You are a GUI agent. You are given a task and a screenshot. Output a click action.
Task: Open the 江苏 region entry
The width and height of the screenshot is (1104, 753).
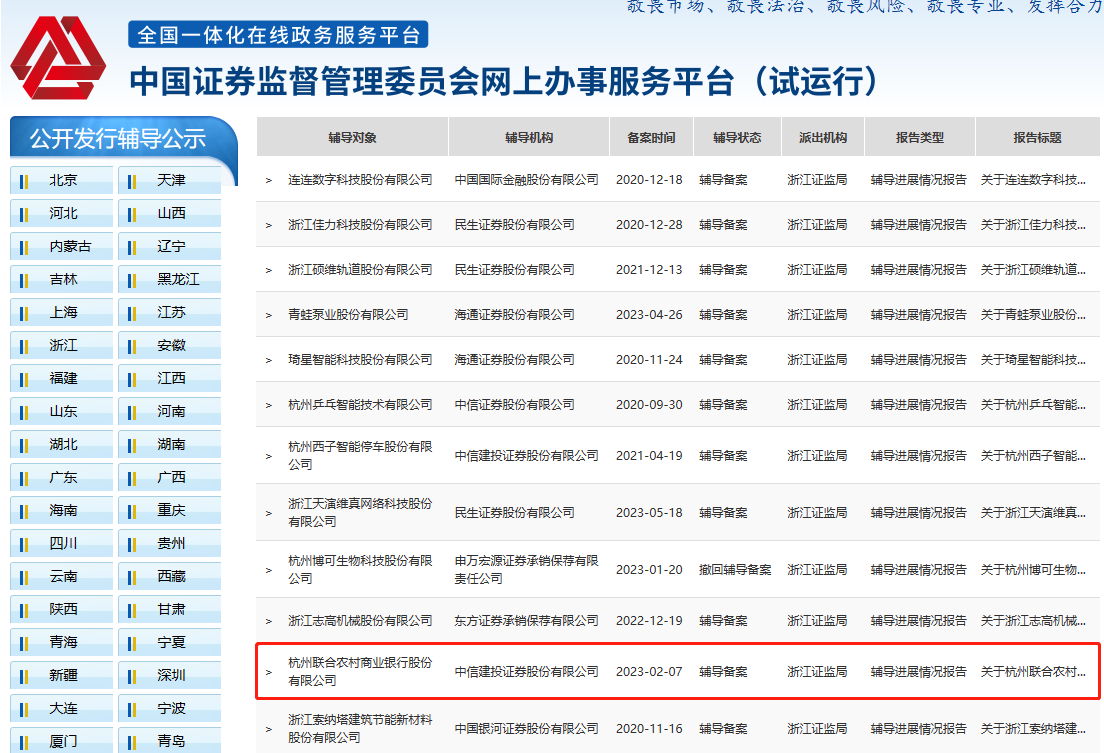(x=171, y=312)
